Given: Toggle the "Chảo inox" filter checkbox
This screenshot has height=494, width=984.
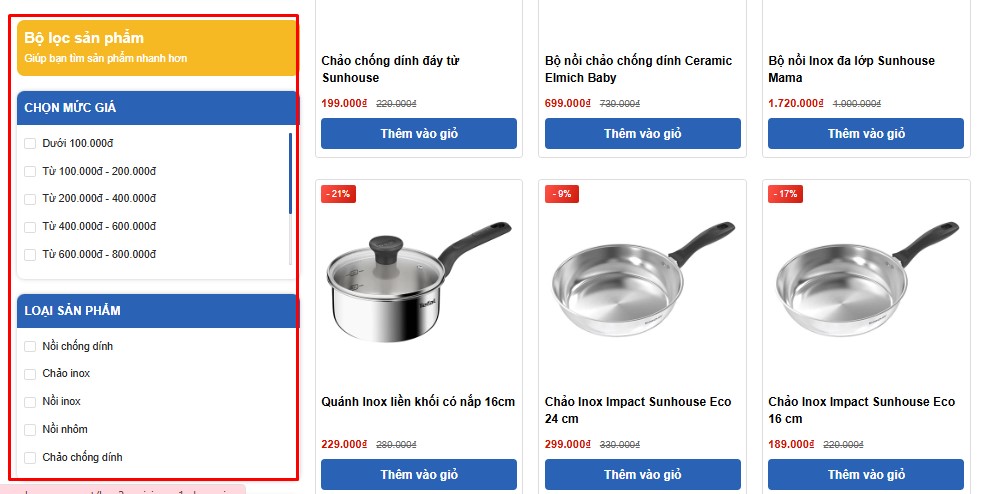Looking at the screenshot, I should tap(30, 374).
